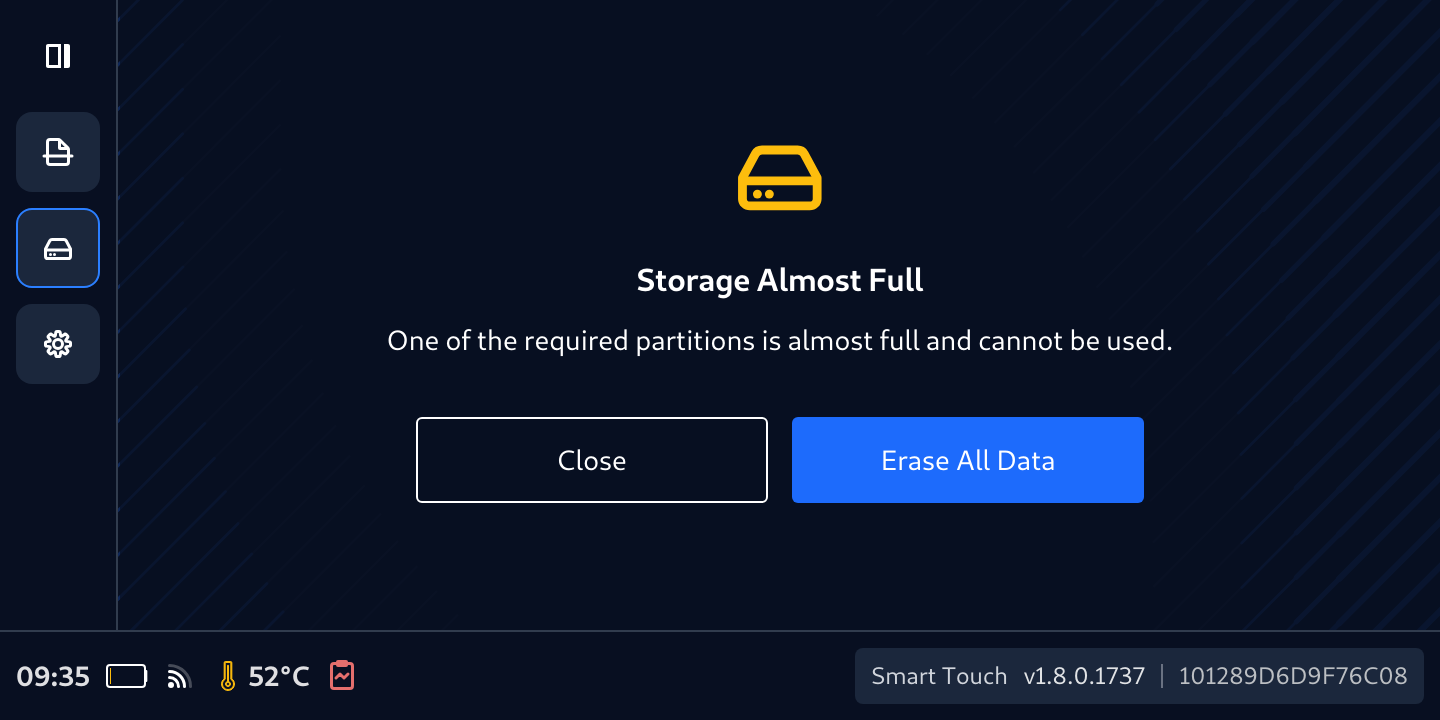Click the 52°C temperature reading
The image size is (1440, 720).
pyautogui.click(x=279, y=677)
